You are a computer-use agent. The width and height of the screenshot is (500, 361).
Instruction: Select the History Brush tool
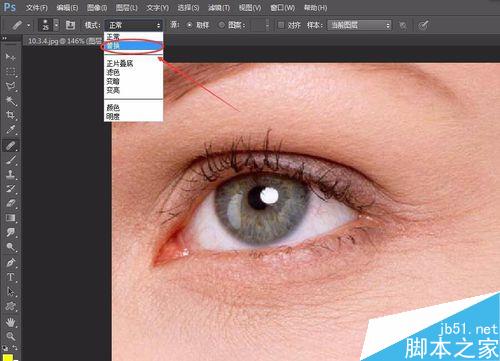pyautogui.click(x=10, y=189)
